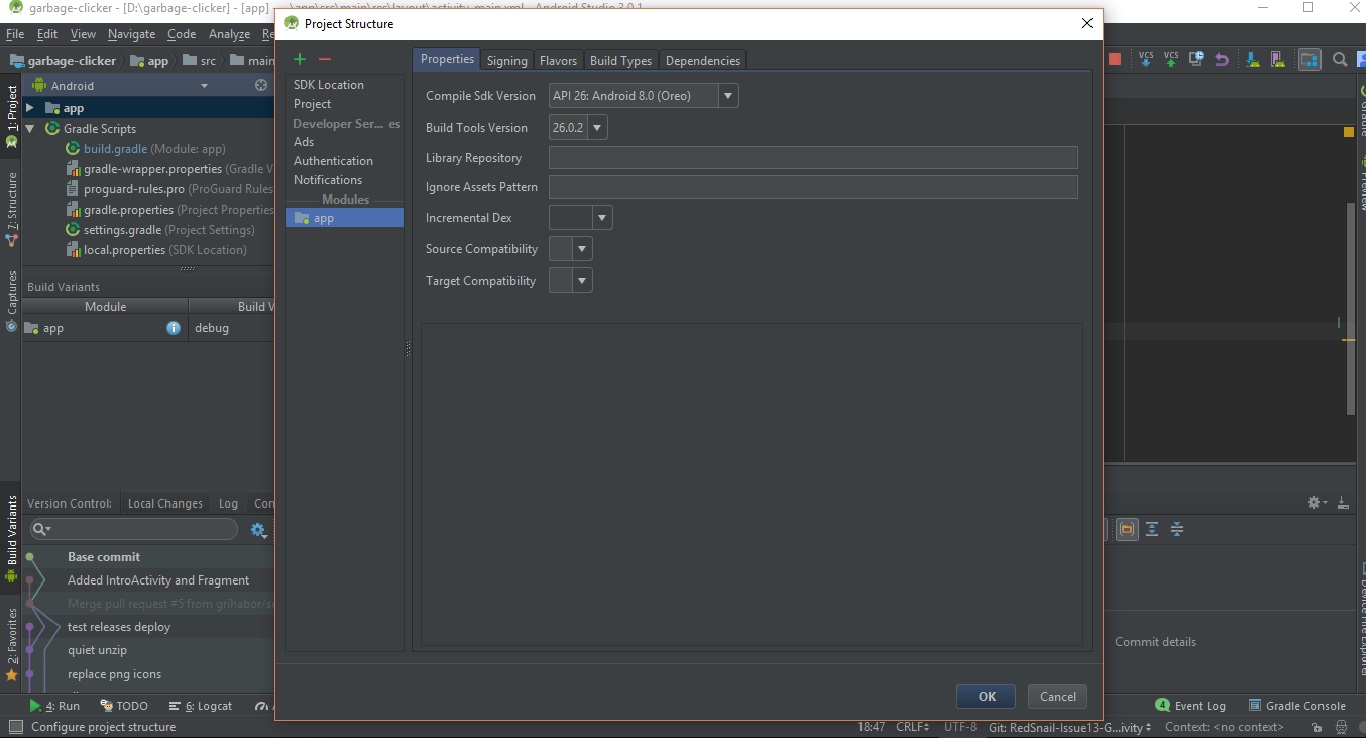Click highlighted Project Structure toolbar icon
Image resolution: width=1366 pixels, height=738 pixels.
[x=1309, y=60]
